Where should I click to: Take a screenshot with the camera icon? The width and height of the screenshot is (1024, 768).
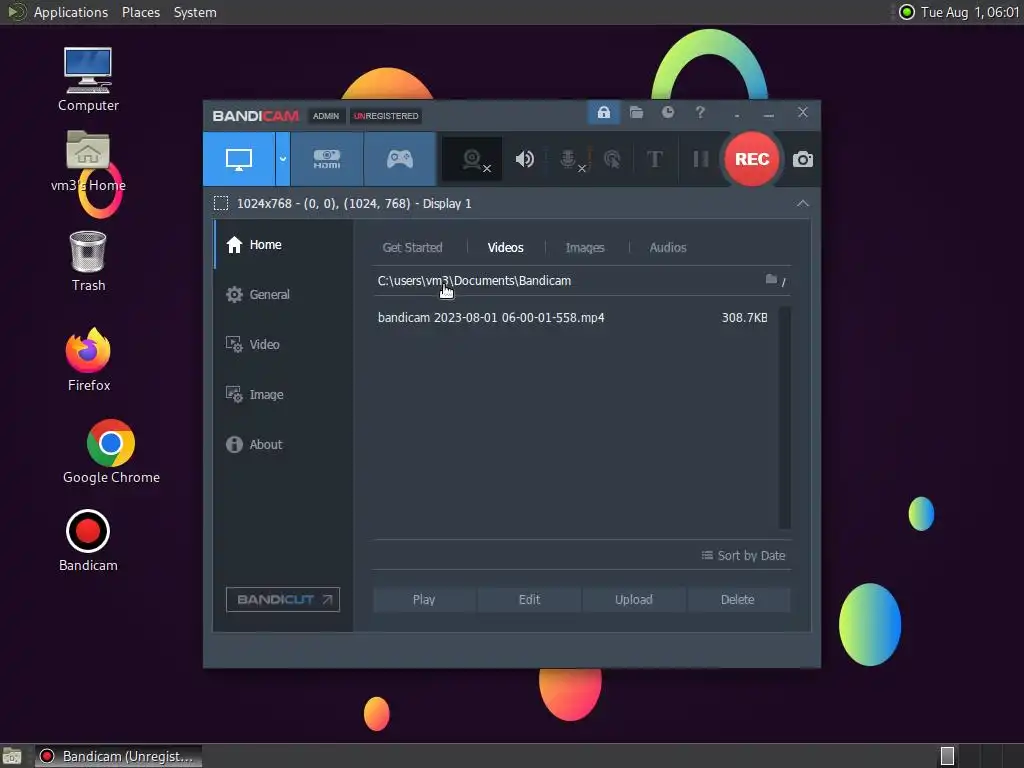(803, 159)
